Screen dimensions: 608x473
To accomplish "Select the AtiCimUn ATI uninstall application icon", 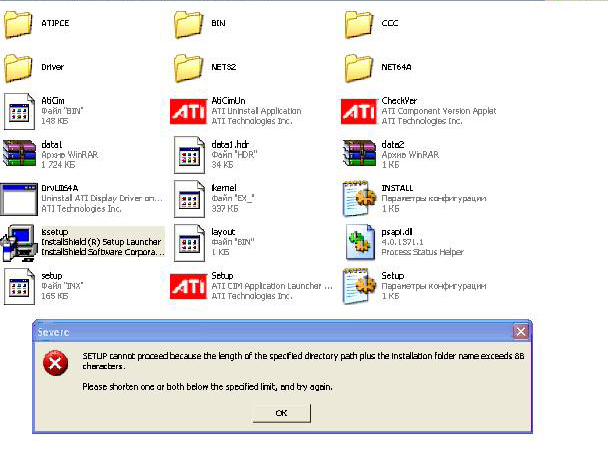I will (x=188, y=112).
